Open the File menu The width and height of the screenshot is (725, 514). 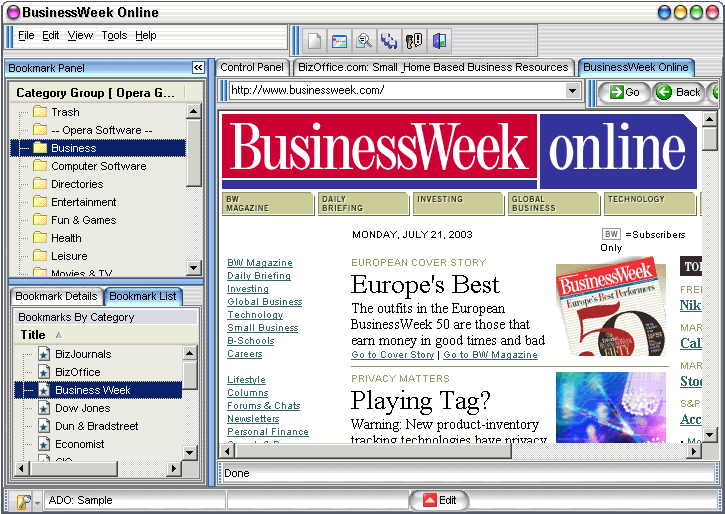[26, 35]
